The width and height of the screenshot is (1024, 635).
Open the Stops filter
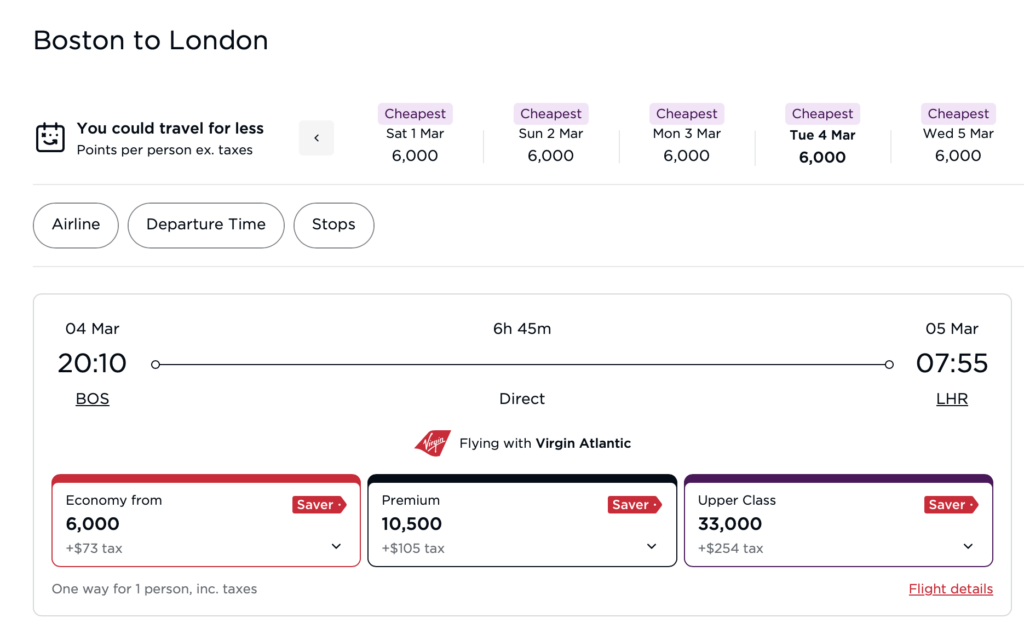coord(334,225)
